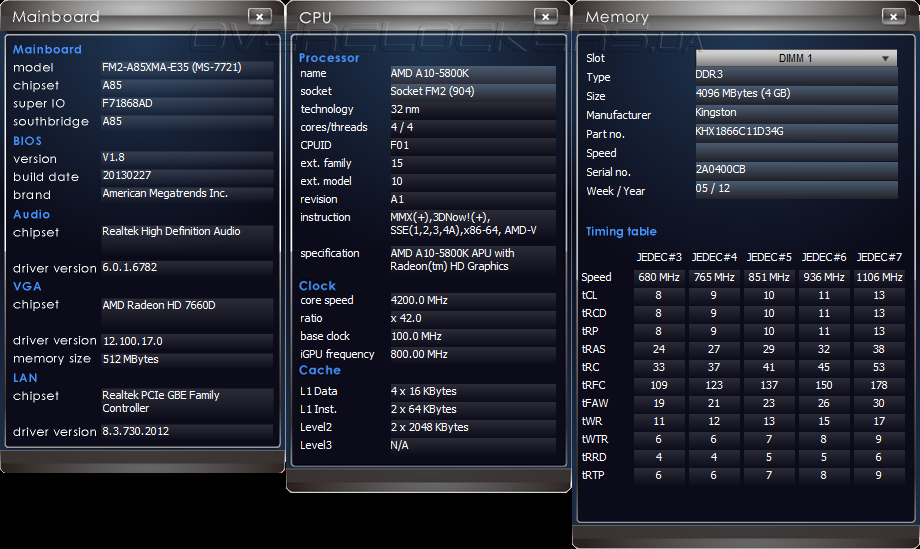Screen dimensions: 920x549
Task: Open the DIMM 1 slot dropdown
Action: [x=796, y=58]
